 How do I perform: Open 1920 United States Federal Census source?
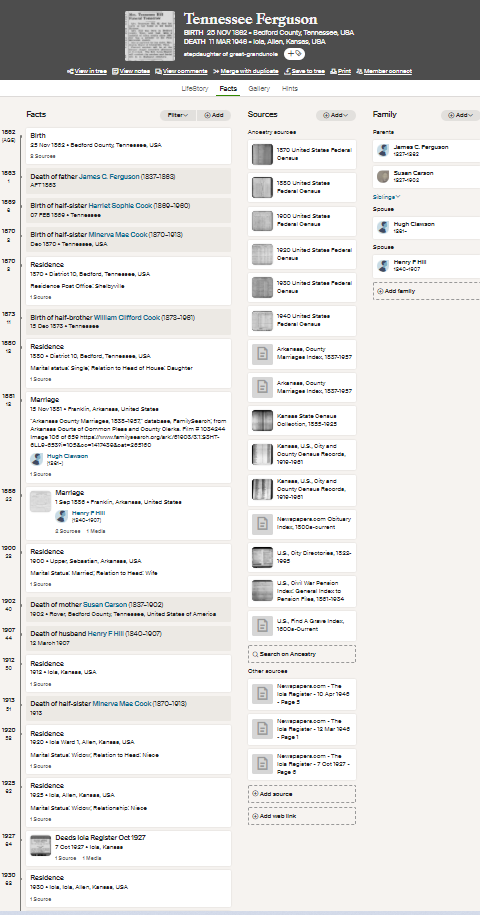click(302, 254)
